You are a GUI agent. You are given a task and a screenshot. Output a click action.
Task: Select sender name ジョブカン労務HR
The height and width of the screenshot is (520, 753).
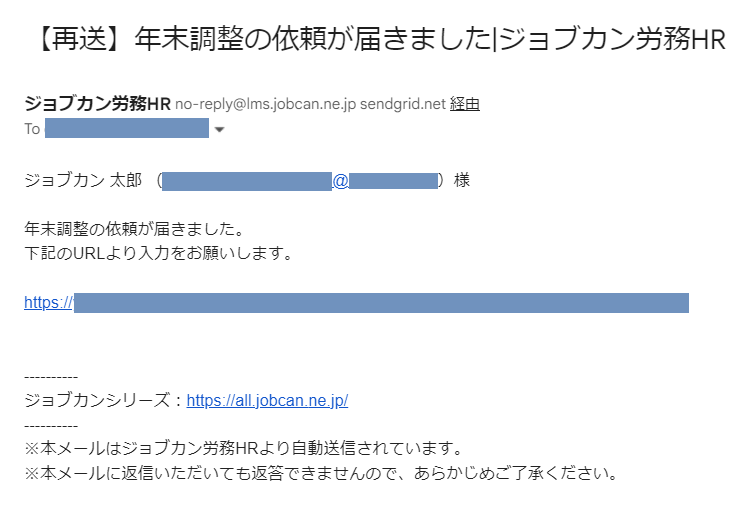(97, 104)
